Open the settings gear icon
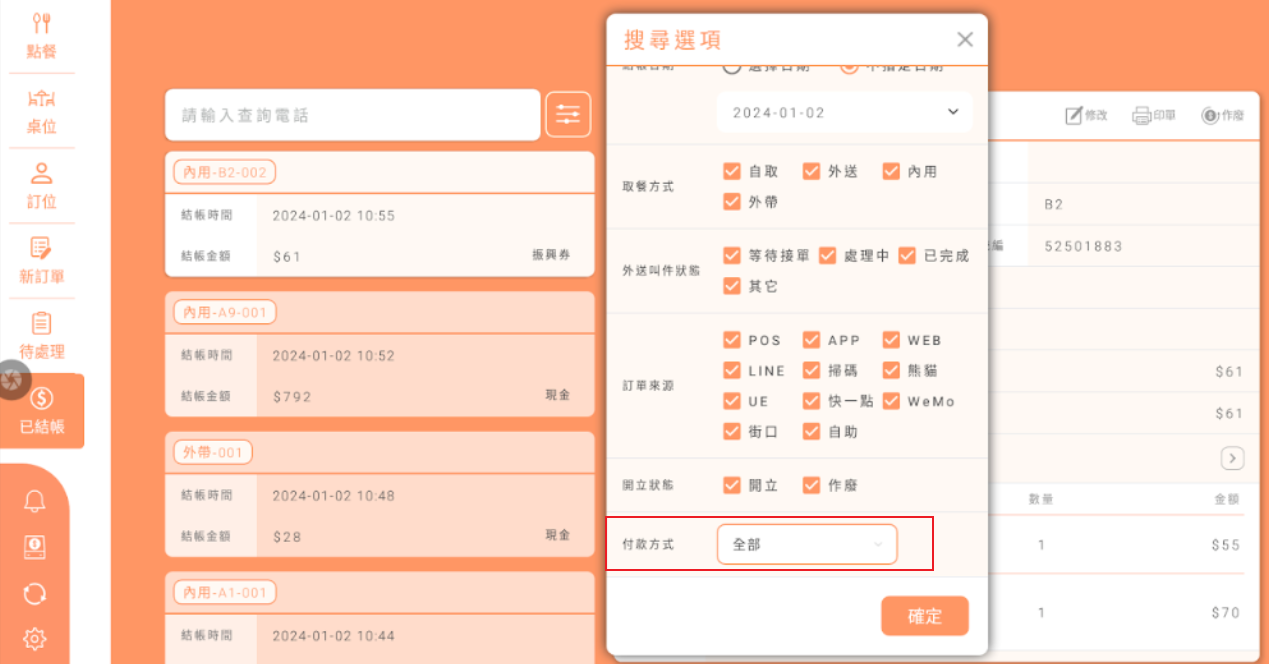Screen dimensions: 1269x664 35,638
